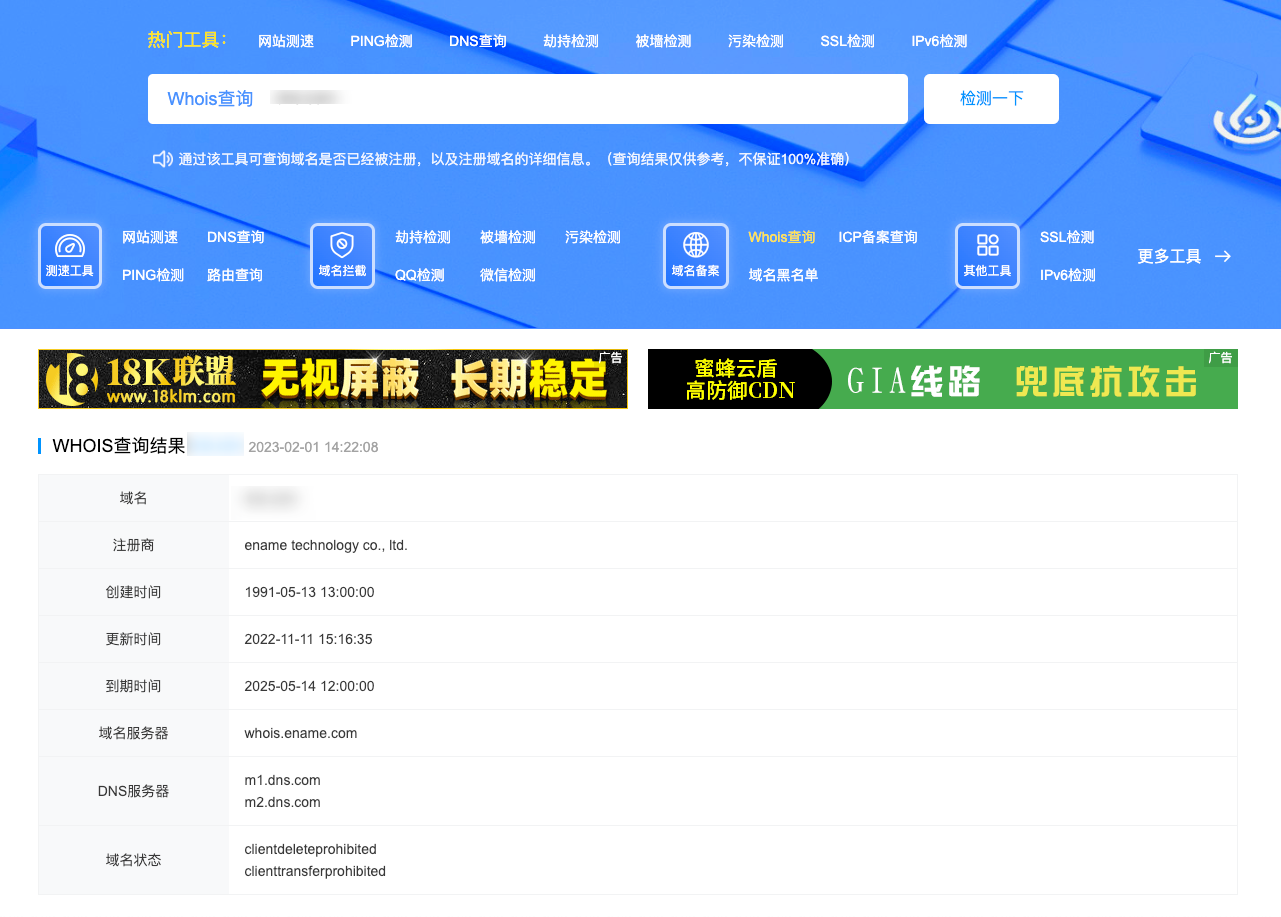Open the 微信检测 link

(x=508, y=275)
